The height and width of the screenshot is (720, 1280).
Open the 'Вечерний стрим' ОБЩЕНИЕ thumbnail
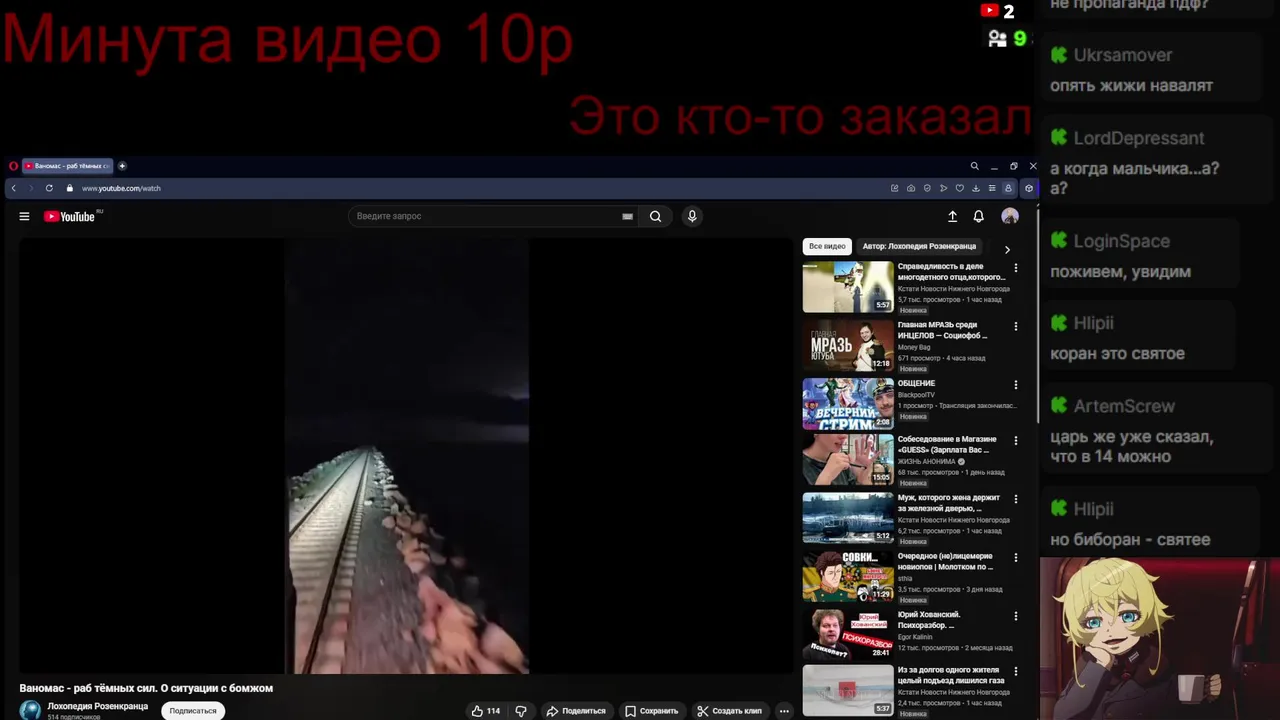tap(848, 403)
